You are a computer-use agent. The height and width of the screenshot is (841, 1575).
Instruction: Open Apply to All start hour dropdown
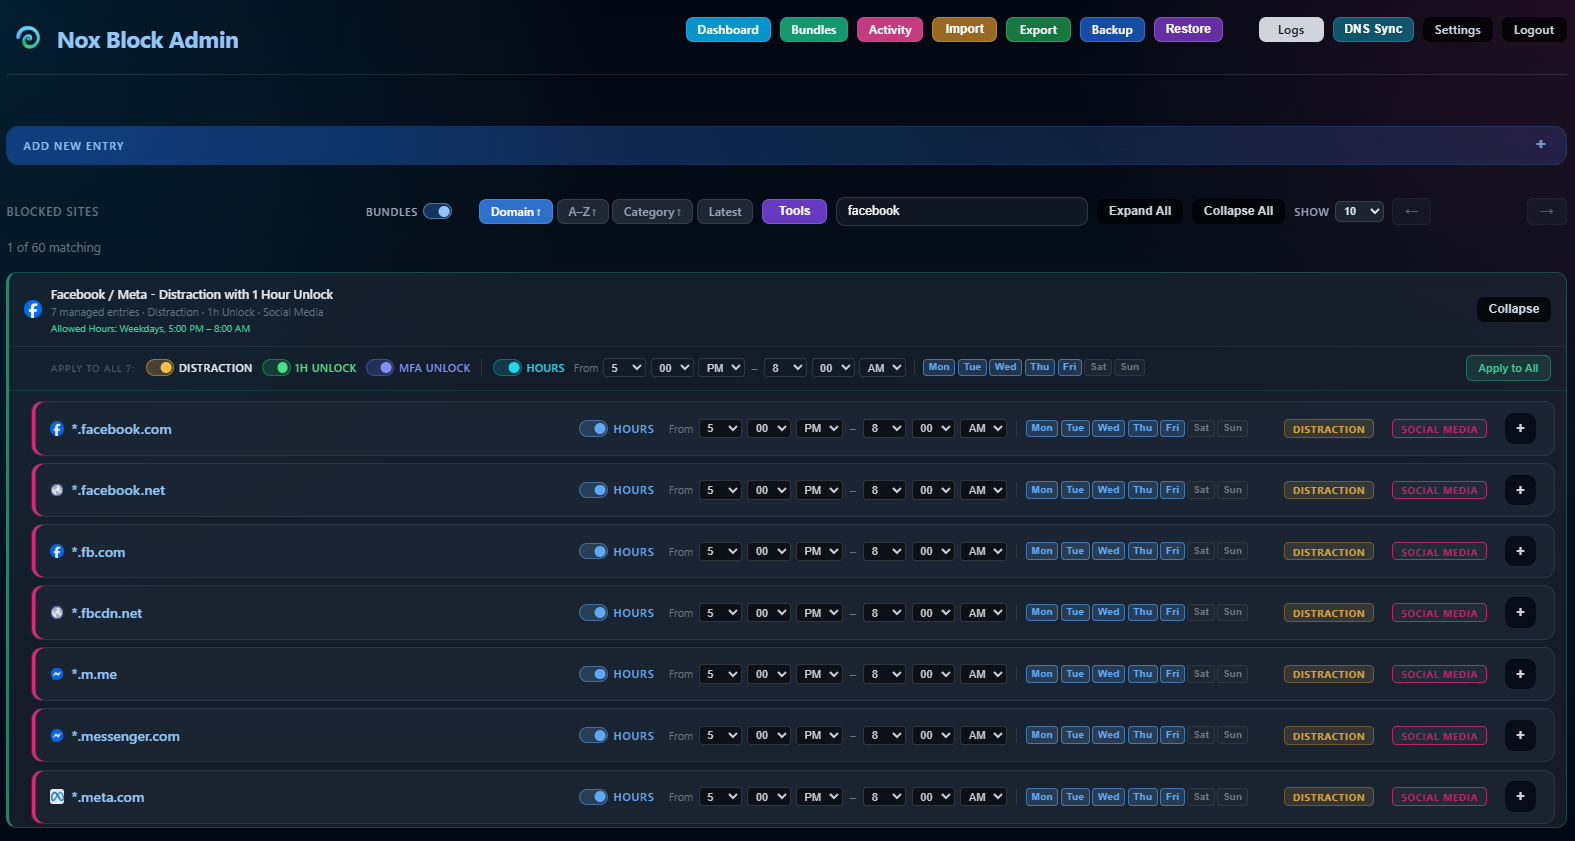pyautogui.click(x=624, y=368)
